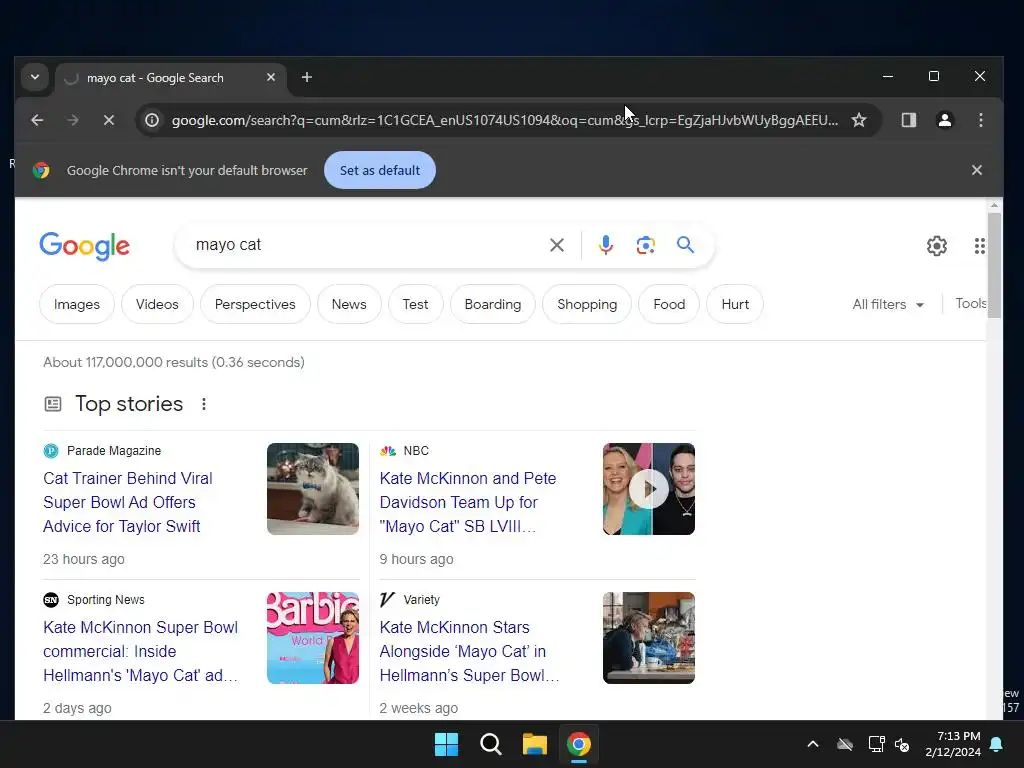This screenshot has height=768, width=1024.
Task: Bookmark this page with the star icon
Action: tap(859, 120)
